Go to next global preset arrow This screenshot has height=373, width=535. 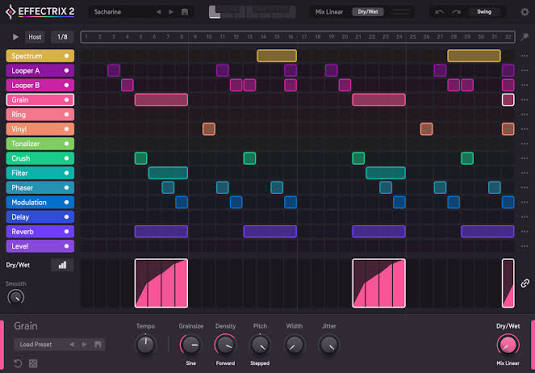tap(171, 12)
